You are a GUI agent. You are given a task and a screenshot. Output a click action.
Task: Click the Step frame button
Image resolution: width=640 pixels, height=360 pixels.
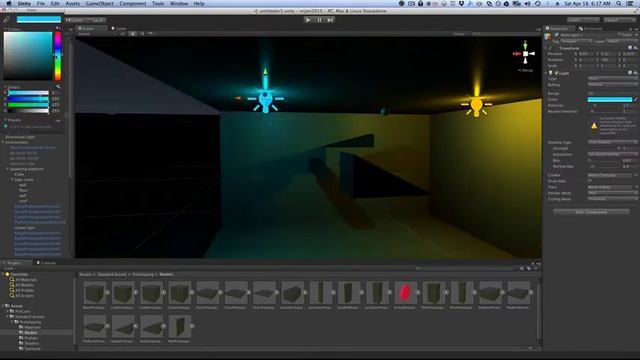tap(331, 20)
